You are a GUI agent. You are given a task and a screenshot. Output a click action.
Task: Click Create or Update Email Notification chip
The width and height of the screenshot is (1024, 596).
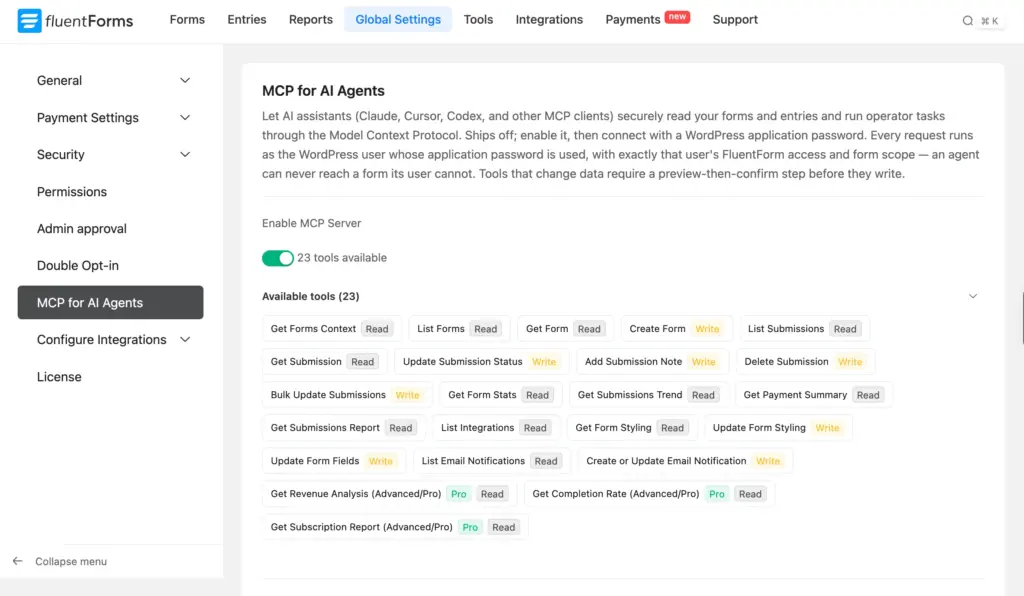pos(684,461)
